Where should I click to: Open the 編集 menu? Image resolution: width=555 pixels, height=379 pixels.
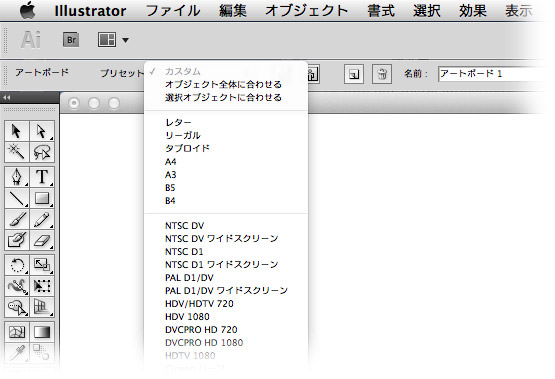pos(233,11)
